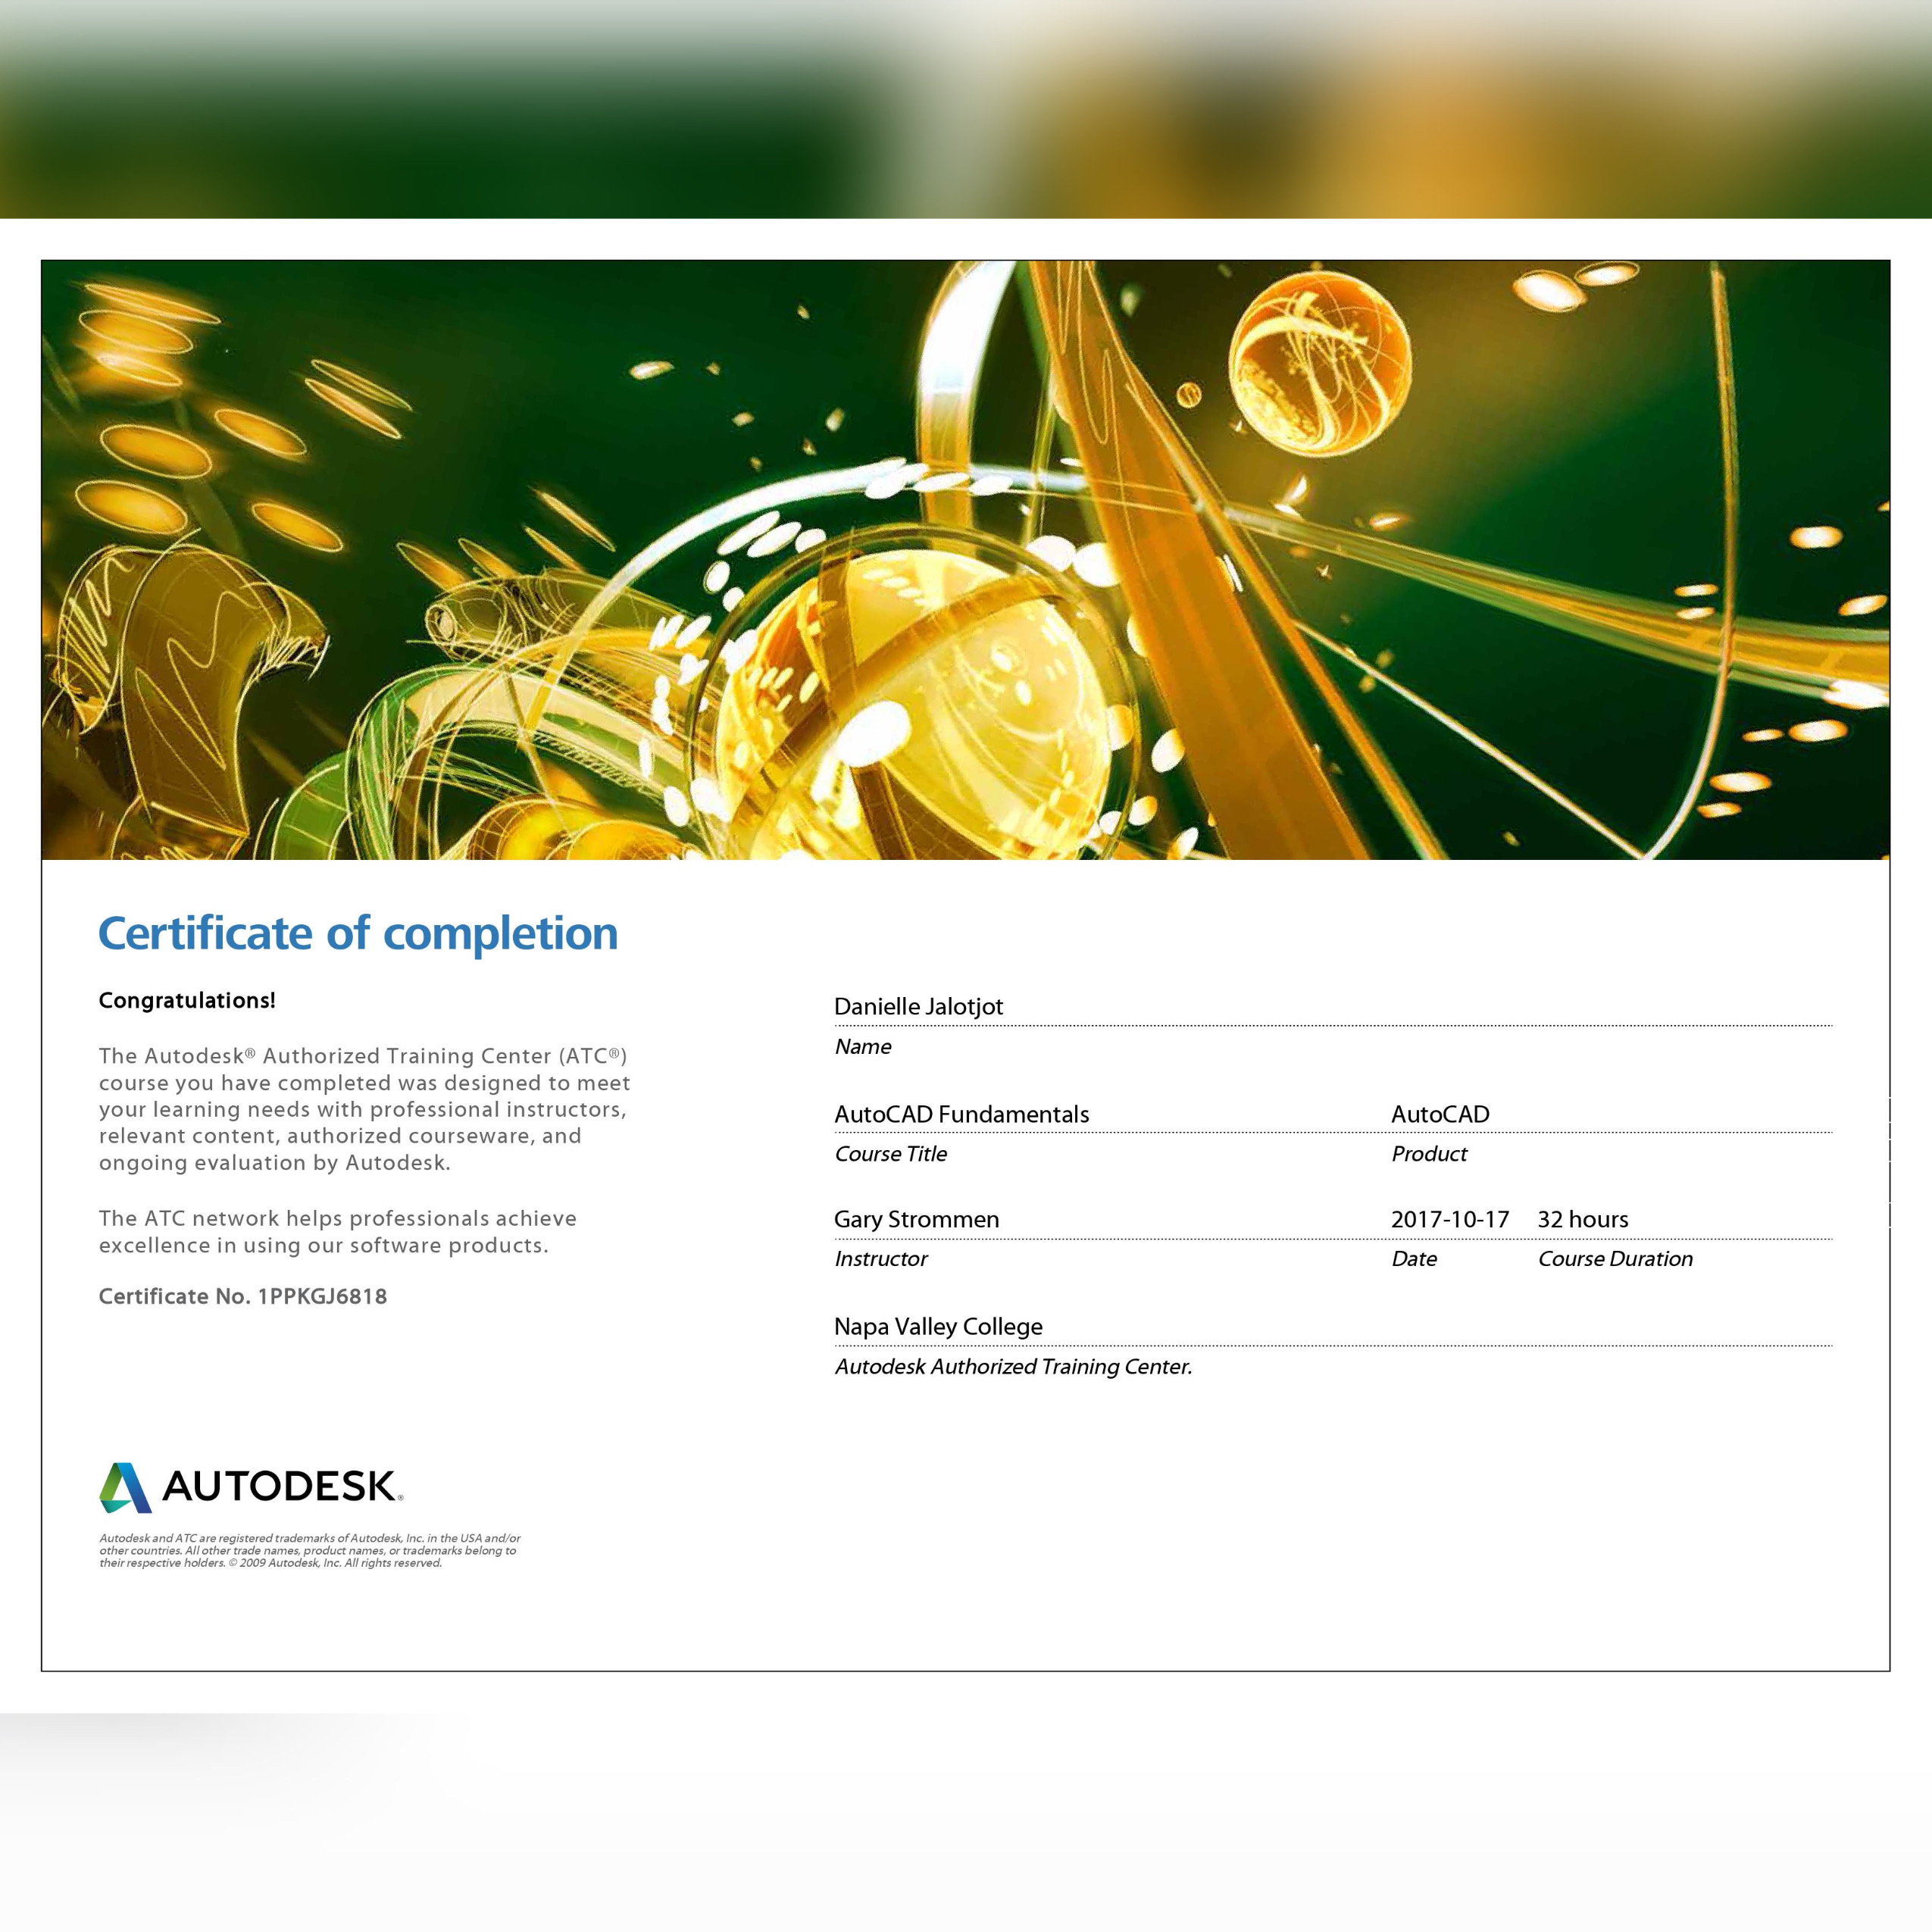Click 'Certificate No. 1PPKGJ6818'

tap(243, 1297)
